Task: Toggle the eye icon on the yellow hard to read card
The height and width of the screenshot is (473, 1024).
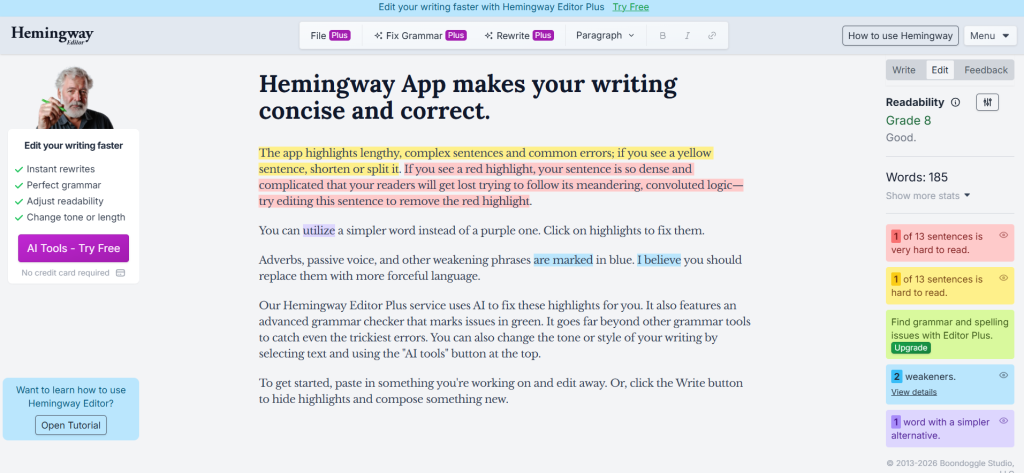Action: pos(1004,278)
